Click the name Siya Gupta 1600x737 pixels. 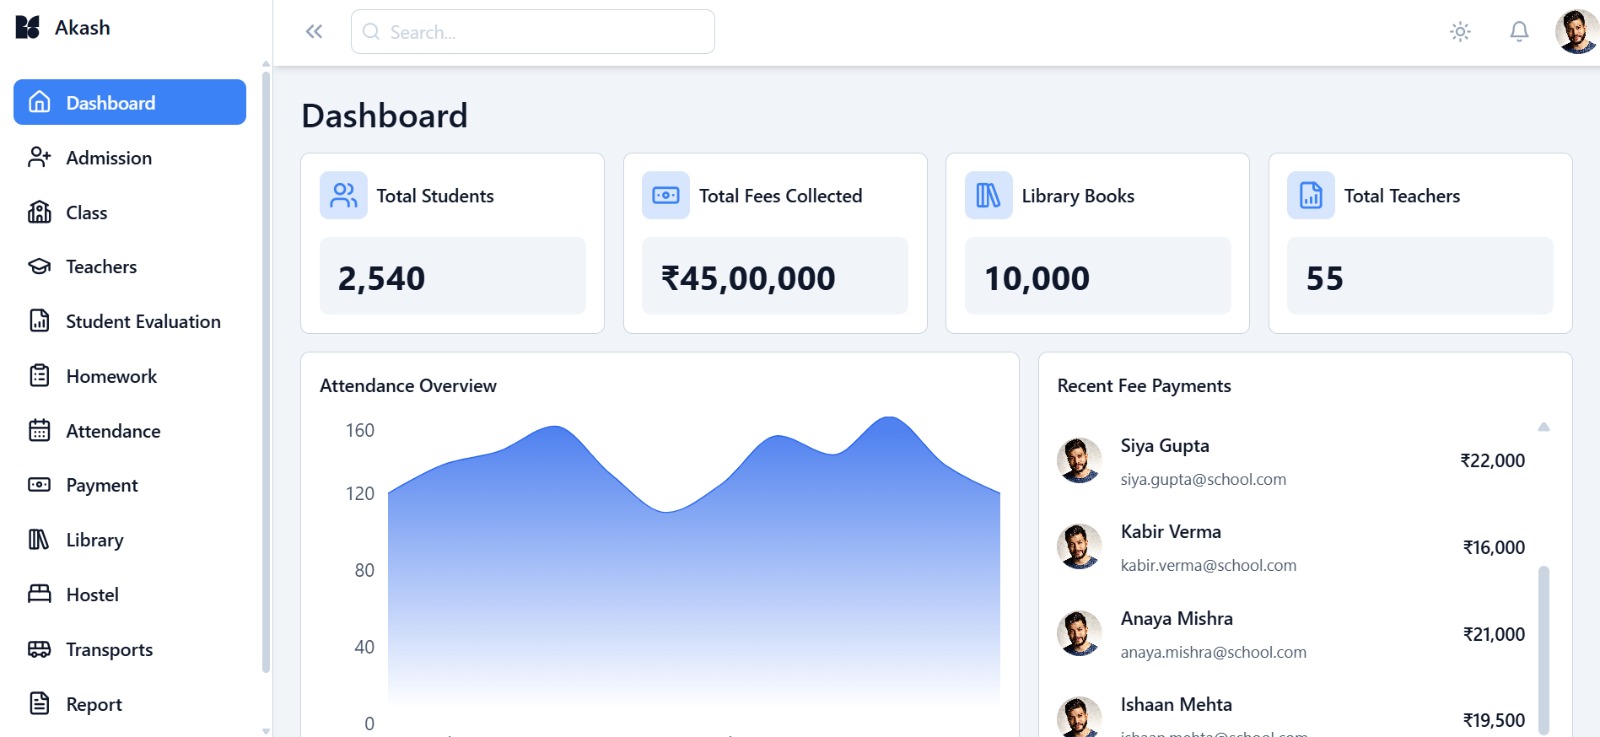click(1165, 446)
